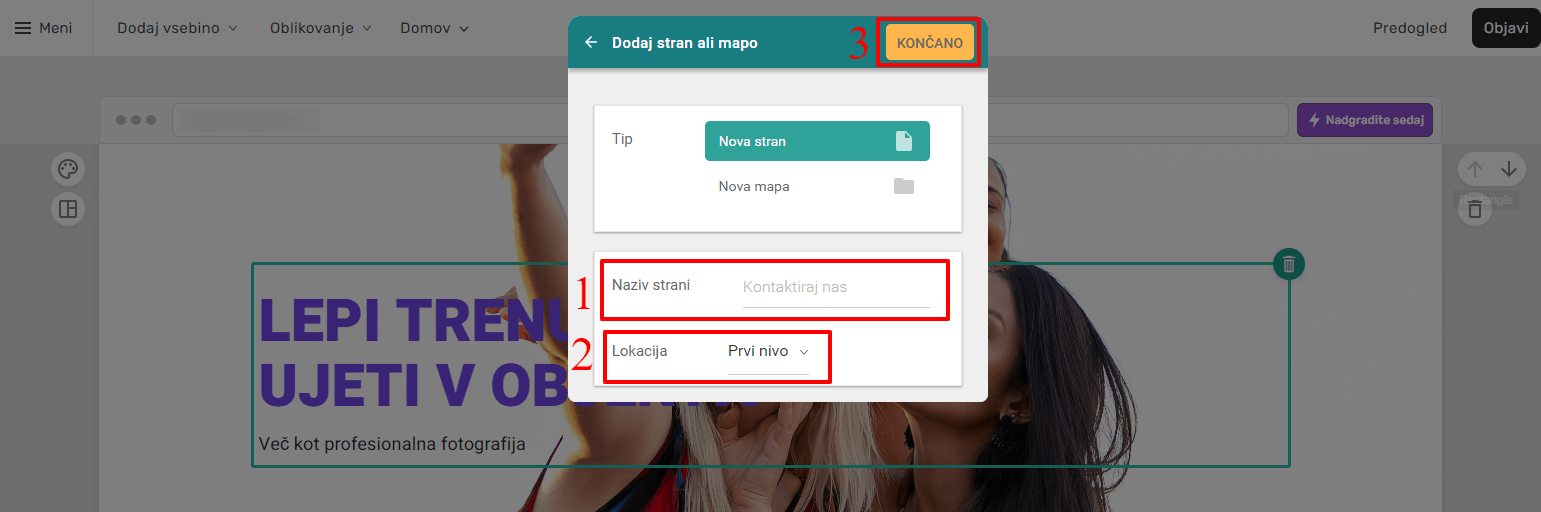Click the KONČANO button
Viewport: 1541px width, 512px height.
(x=929, y=43)
